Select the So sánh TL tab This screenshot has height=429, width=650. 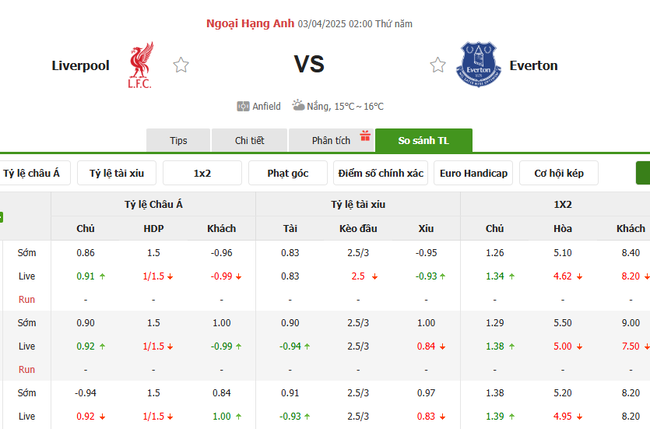coord(423,141)
